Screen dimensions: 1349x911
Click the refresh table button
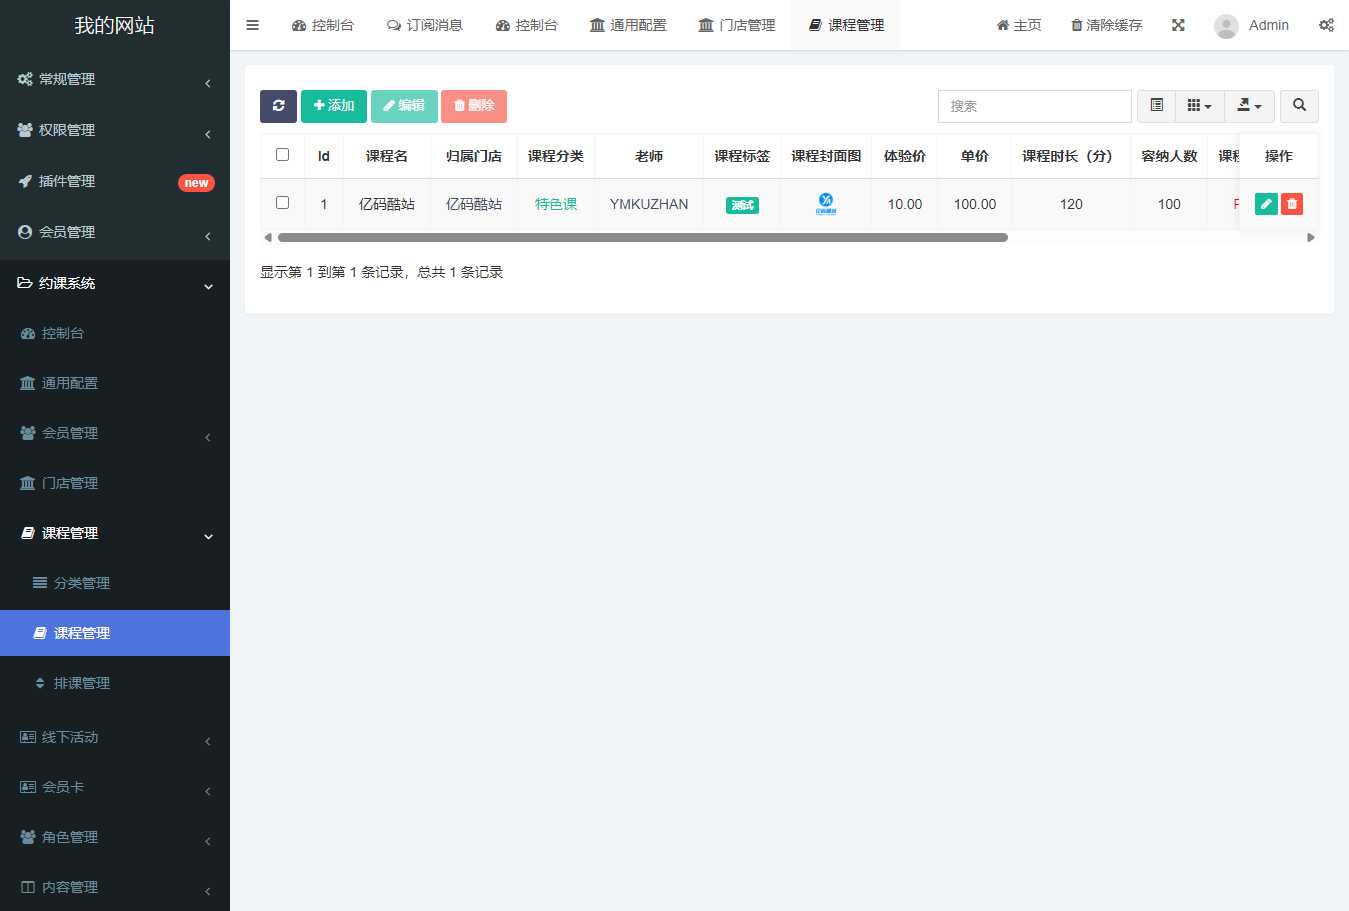(278, 106)
